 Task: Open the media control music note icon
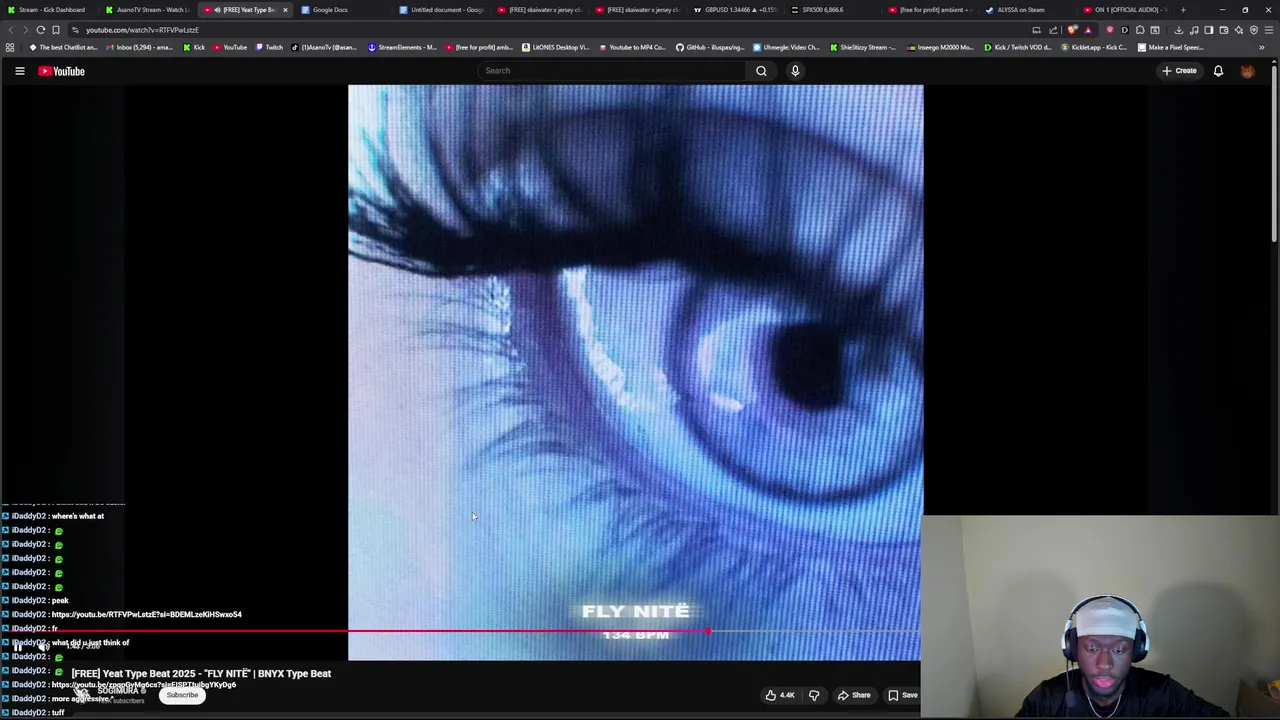point(1194,30)
